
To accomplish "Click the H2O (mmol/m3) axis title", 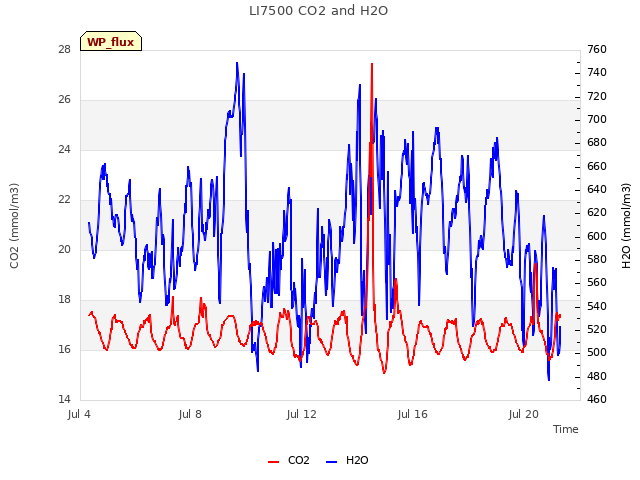I will coord(626,226).
